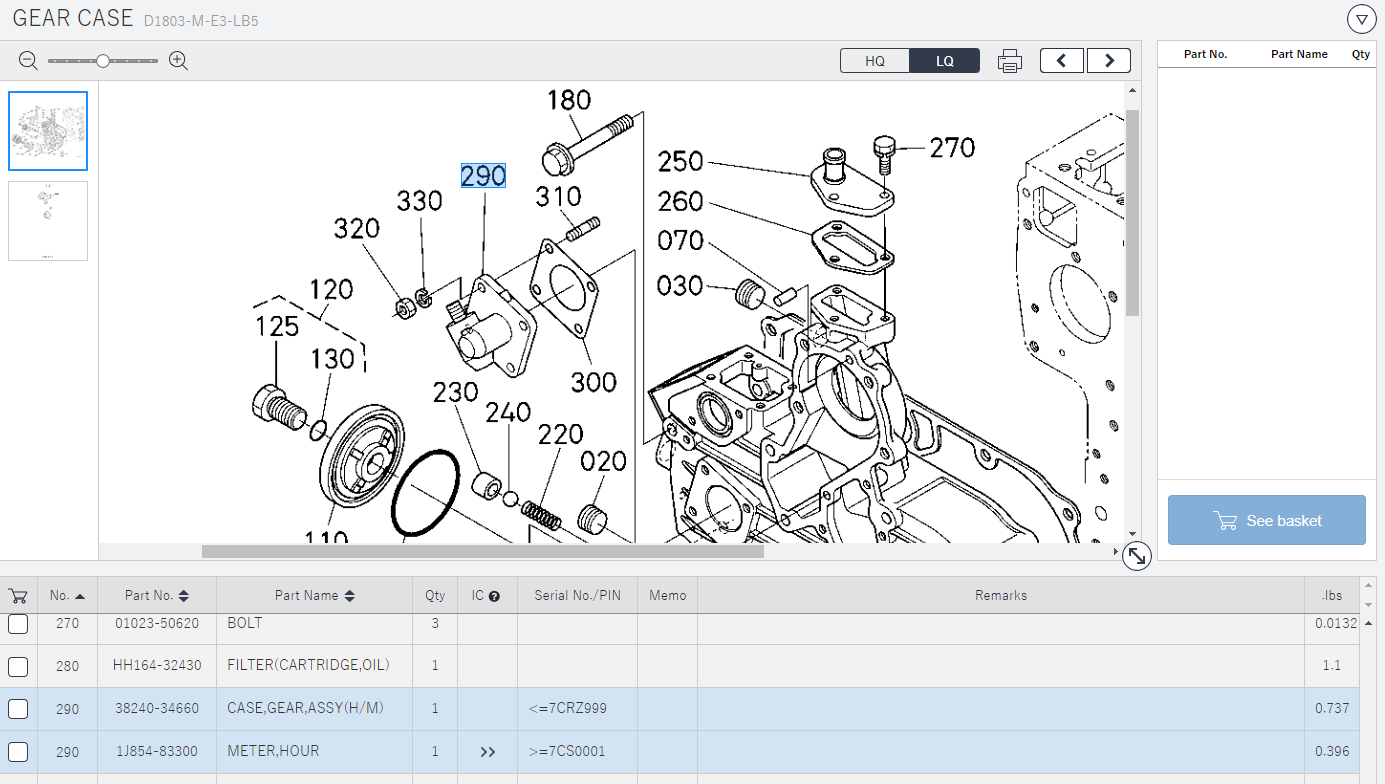Sort the table by Part No. column
This screenshot has height=784, width=1385.
pyautogui.click(x=156, y=596)
